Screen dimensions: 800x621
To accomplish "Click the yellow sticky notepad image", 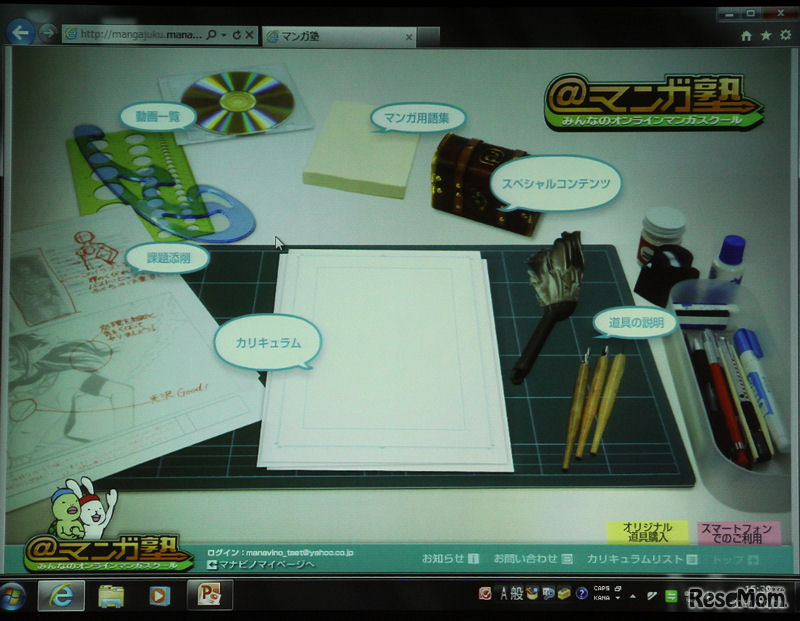I will pos(360,151).
